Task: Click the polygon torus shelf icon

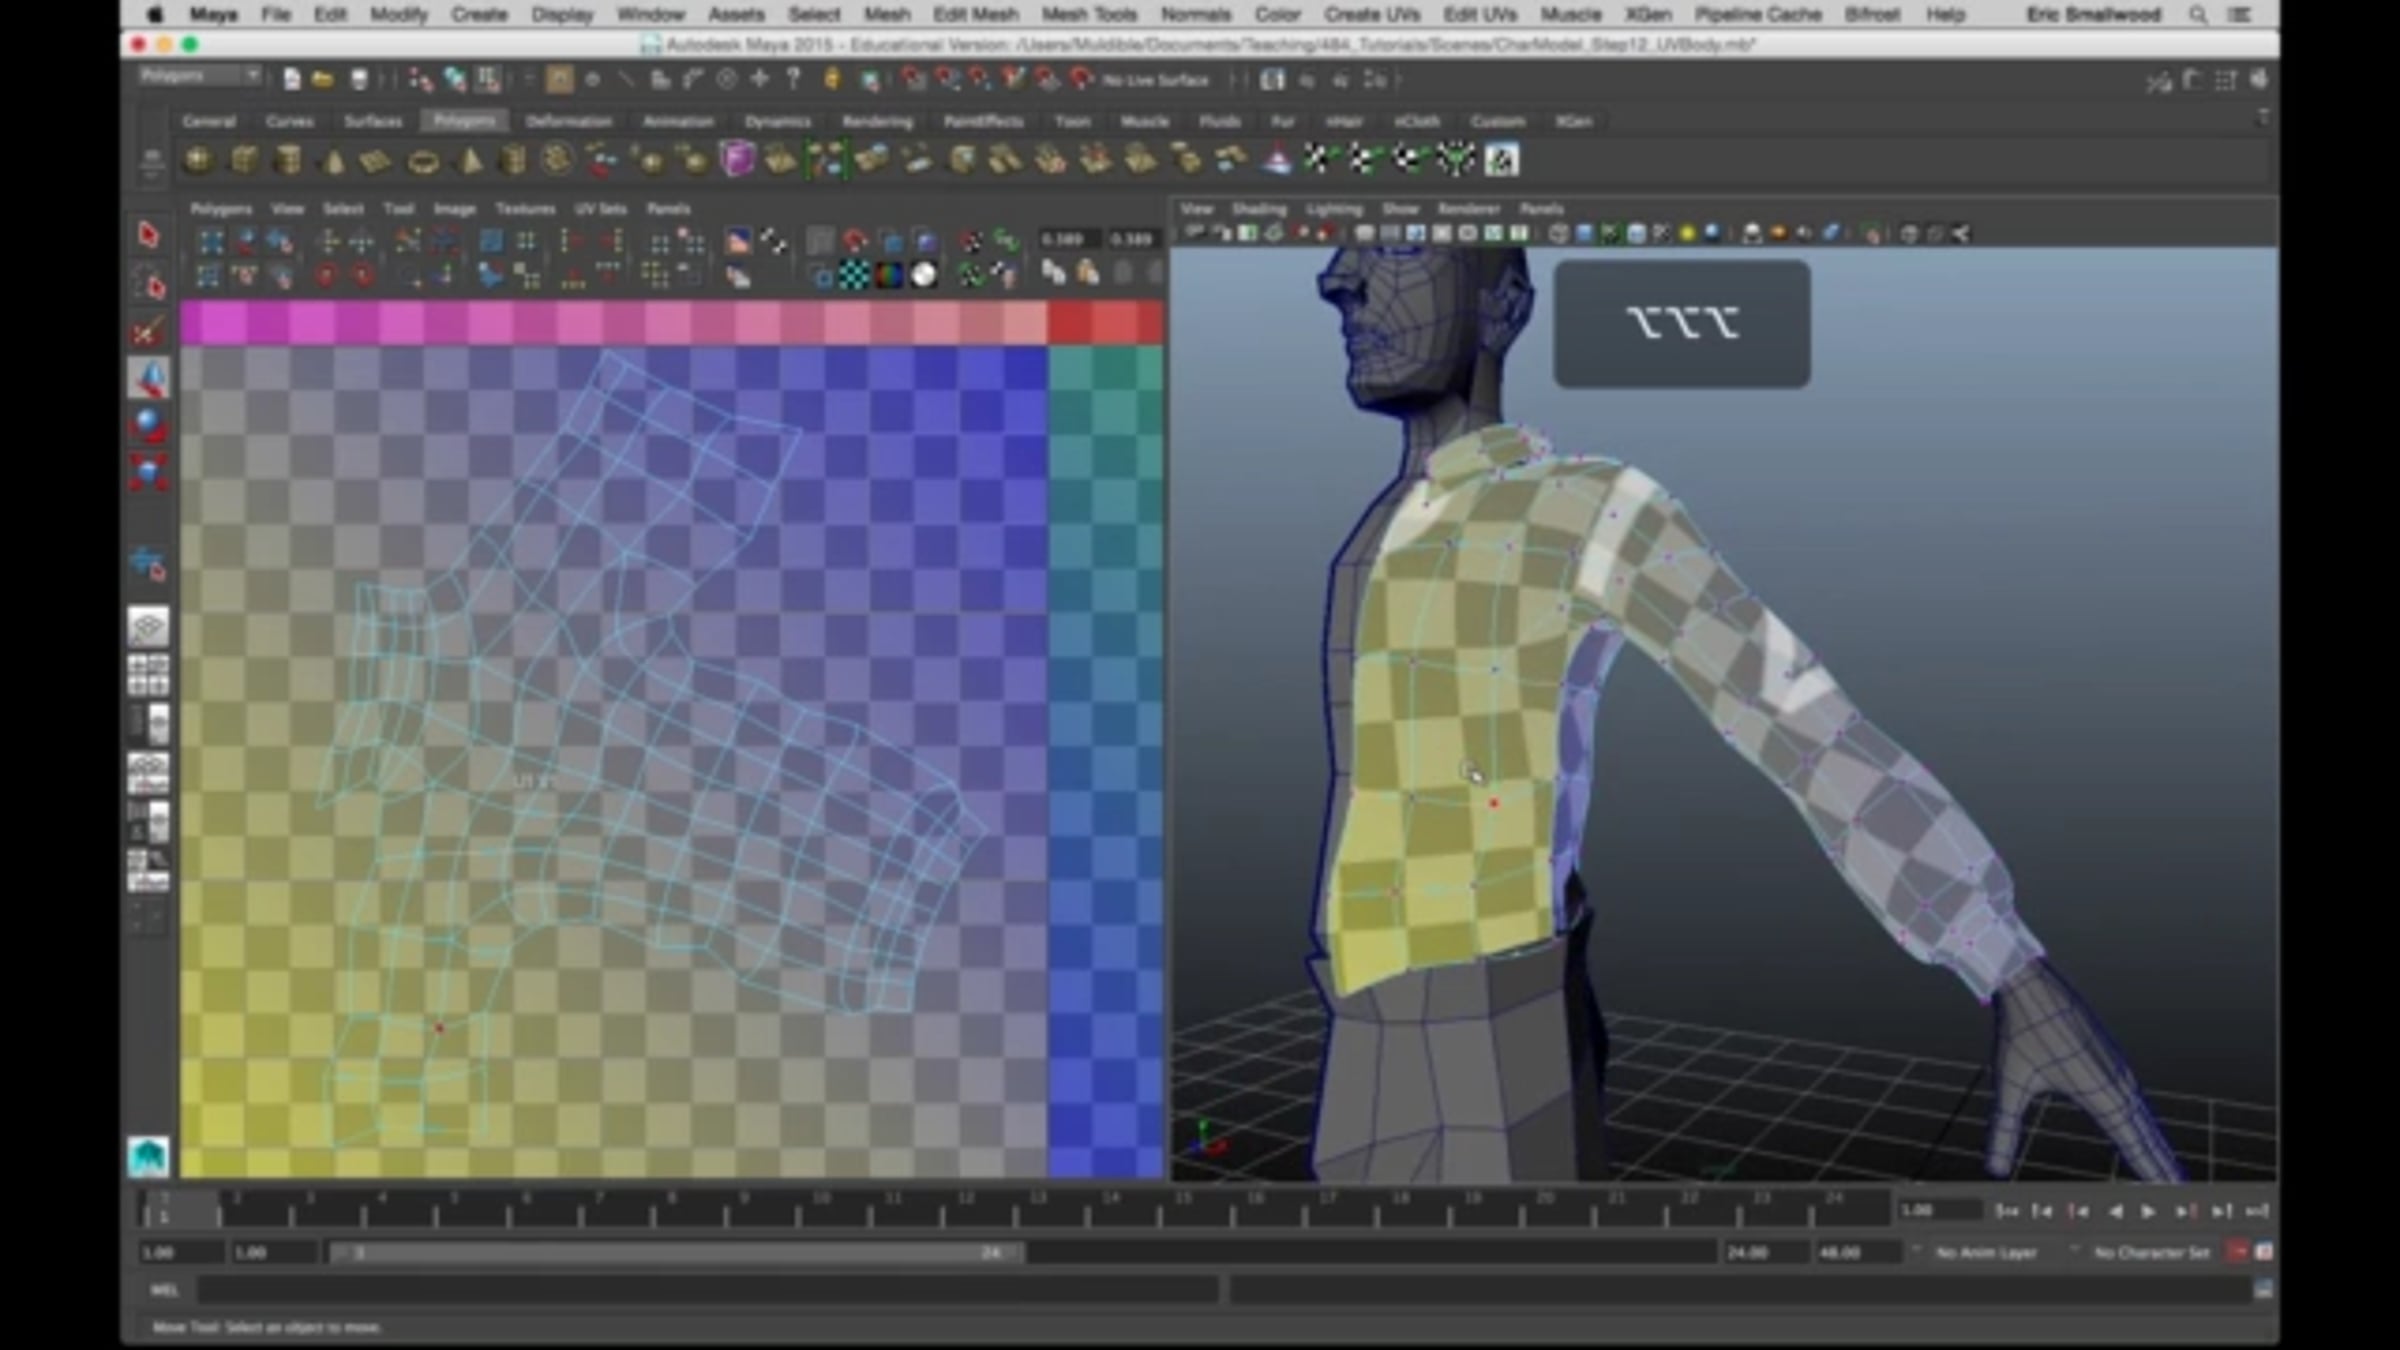Action: click(423, 161)
